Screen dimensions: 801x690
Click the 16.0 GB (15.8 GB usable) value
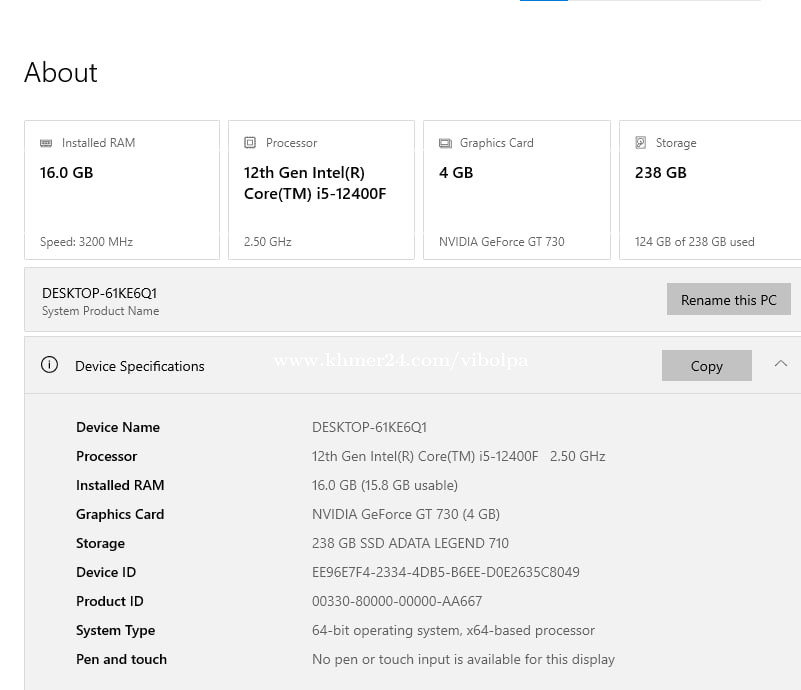point(384,485)
